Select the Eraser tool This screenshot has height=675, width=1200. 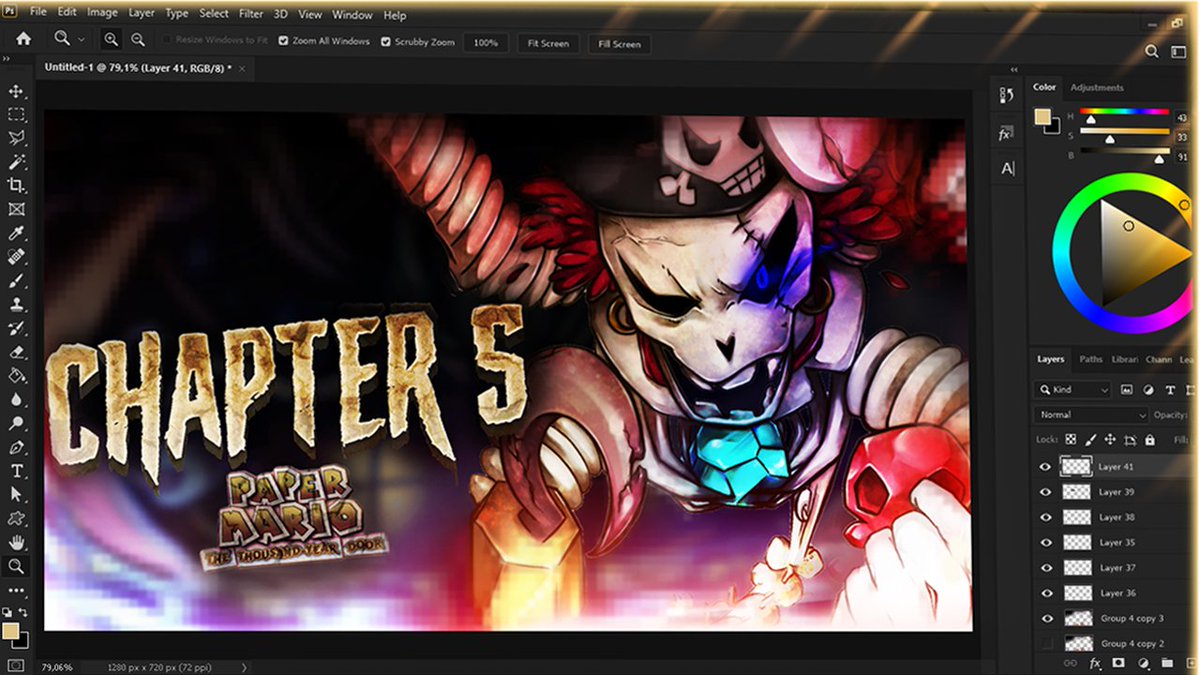[x=17, y=352]
